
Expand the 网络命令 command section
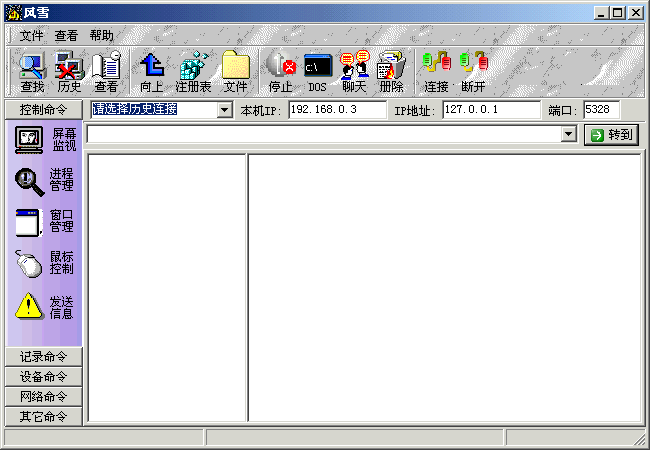coord(43,397)
